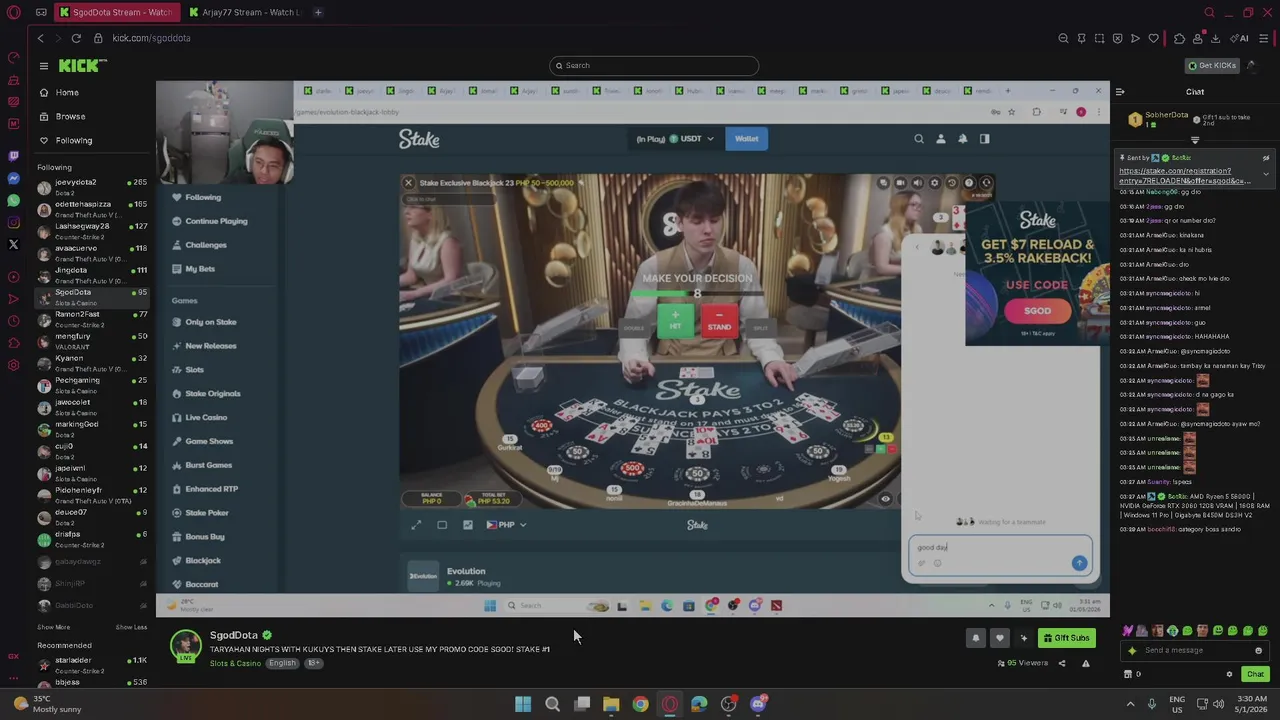The height and width of the screenshot is (720, 1280).
Task: Take a snapshot with the selection icon
Action: point(1099,38)
